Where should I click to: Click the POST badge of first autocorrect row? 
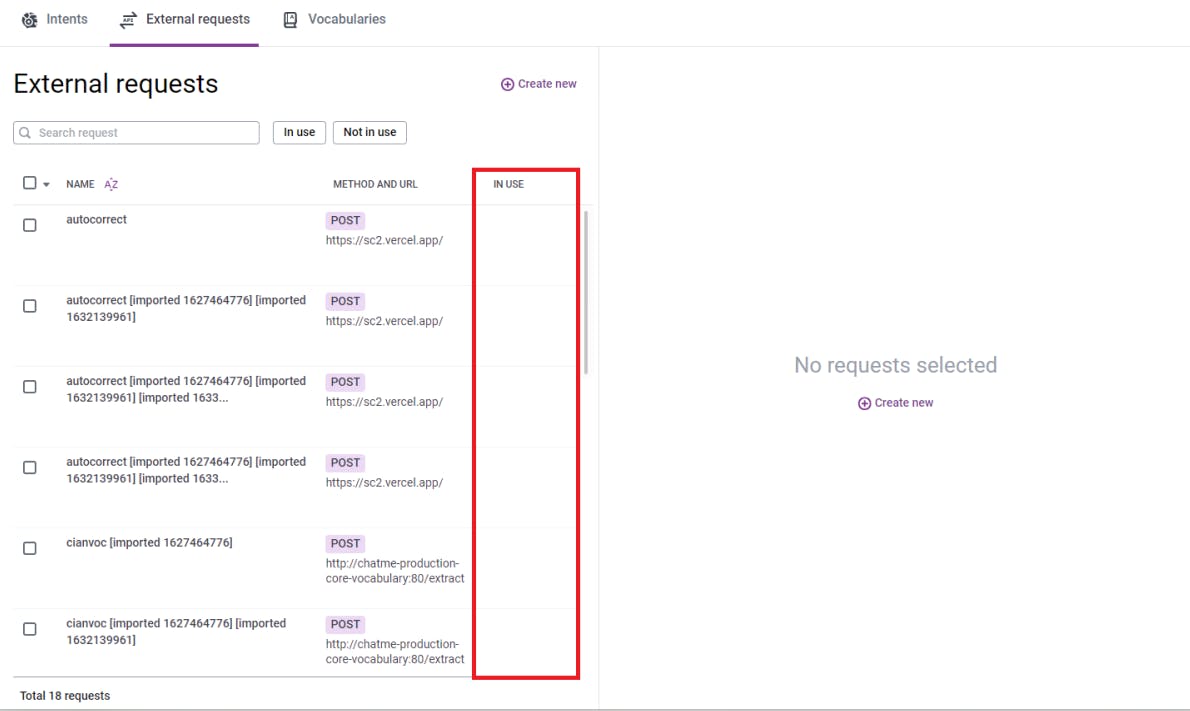[x=345, y=221]
